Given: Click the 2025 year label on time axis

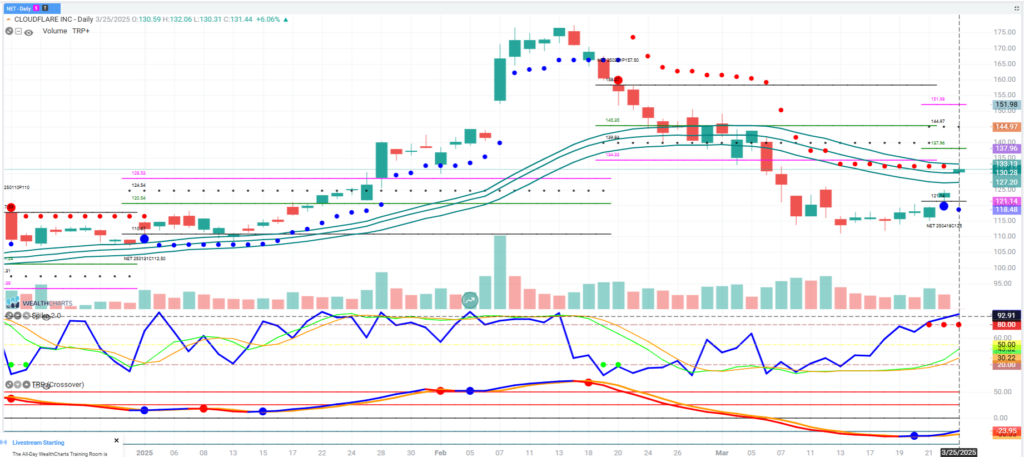Looking at the screenshot, I should [x=142, y=452].
